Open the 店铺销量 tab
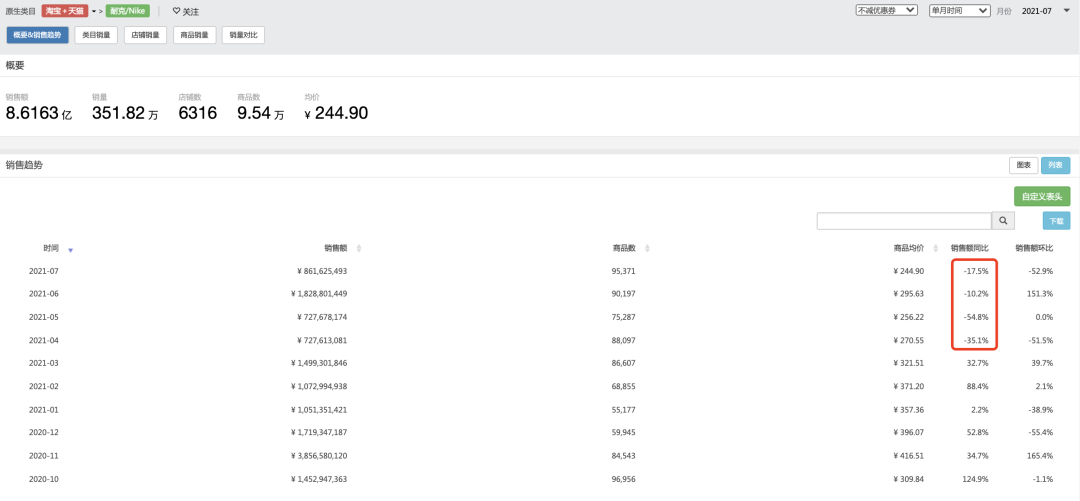This screenshot has width=1080, height=501. click(145, 35)
